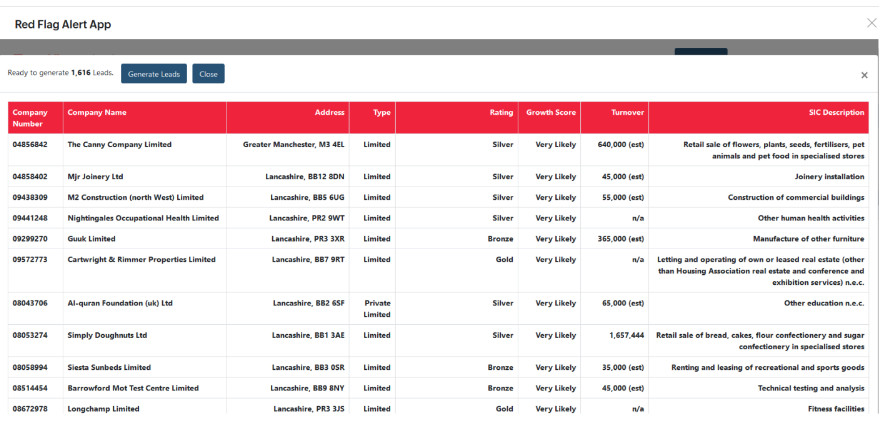Click turnover value 35,000 (est)

coord(623,367)
